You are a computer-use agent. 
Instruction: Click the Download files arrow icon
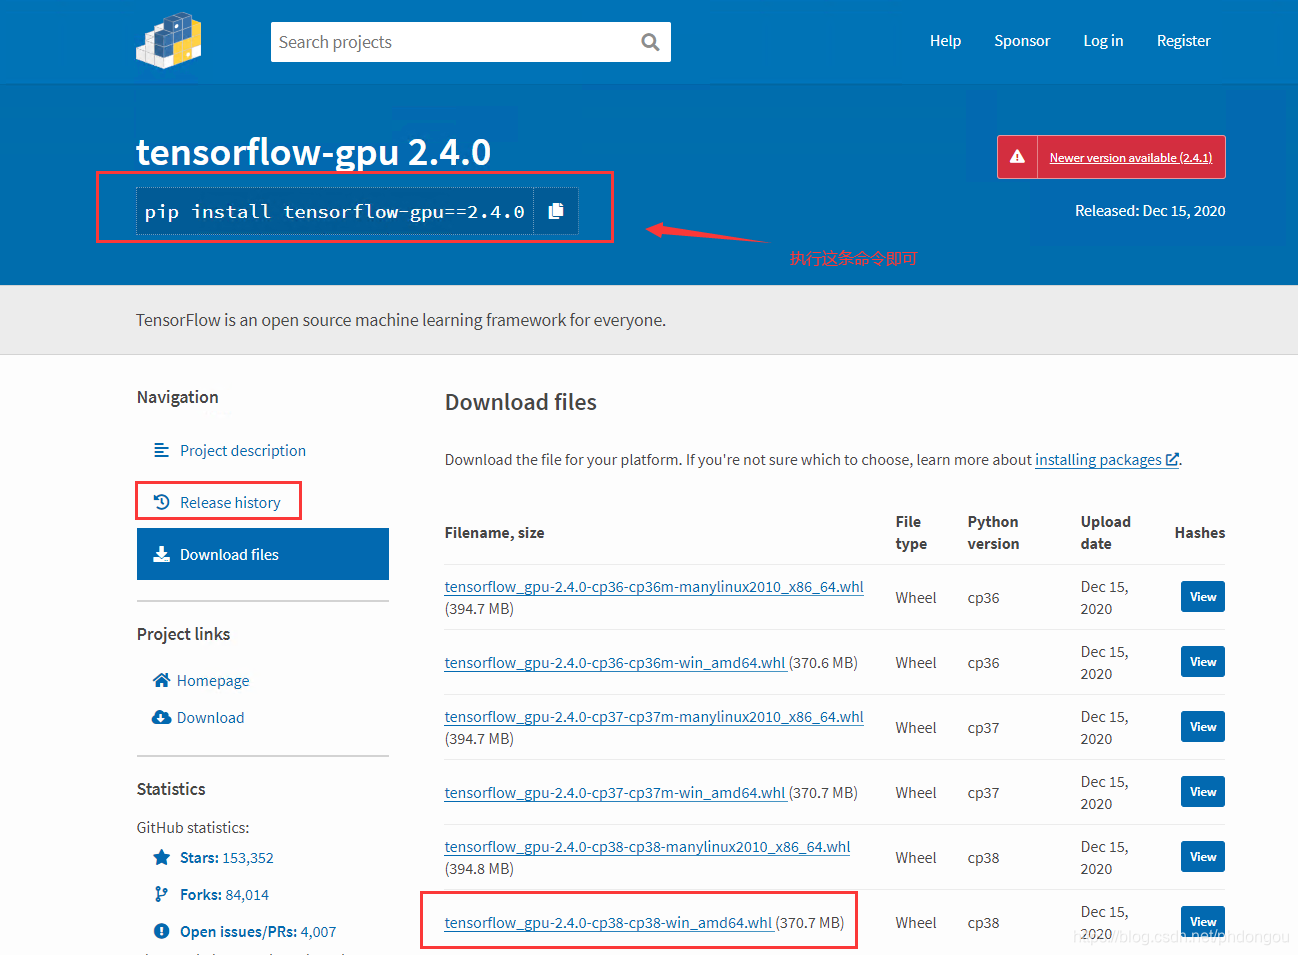pos(161,554)
